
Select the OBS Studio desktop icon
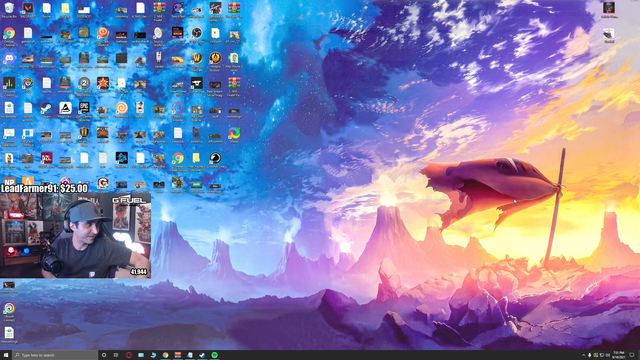(x=197, y=35)
